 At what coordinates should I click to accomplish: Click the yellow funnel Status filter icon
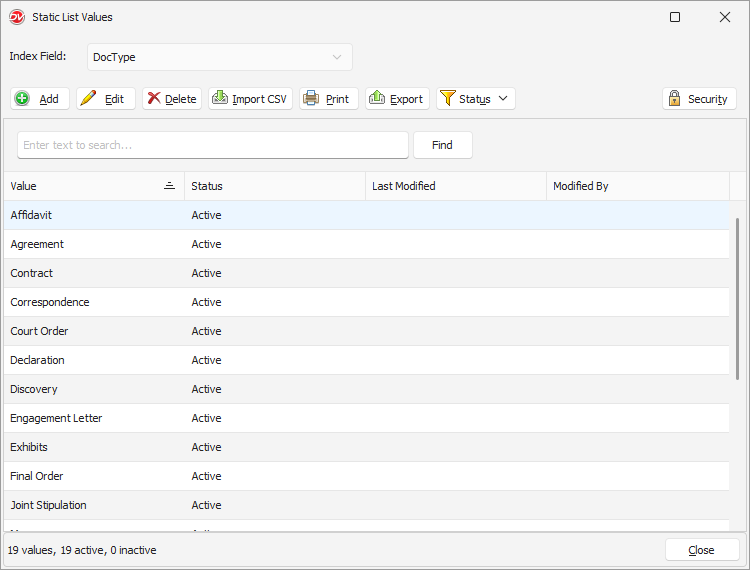(x=448, y=98)
